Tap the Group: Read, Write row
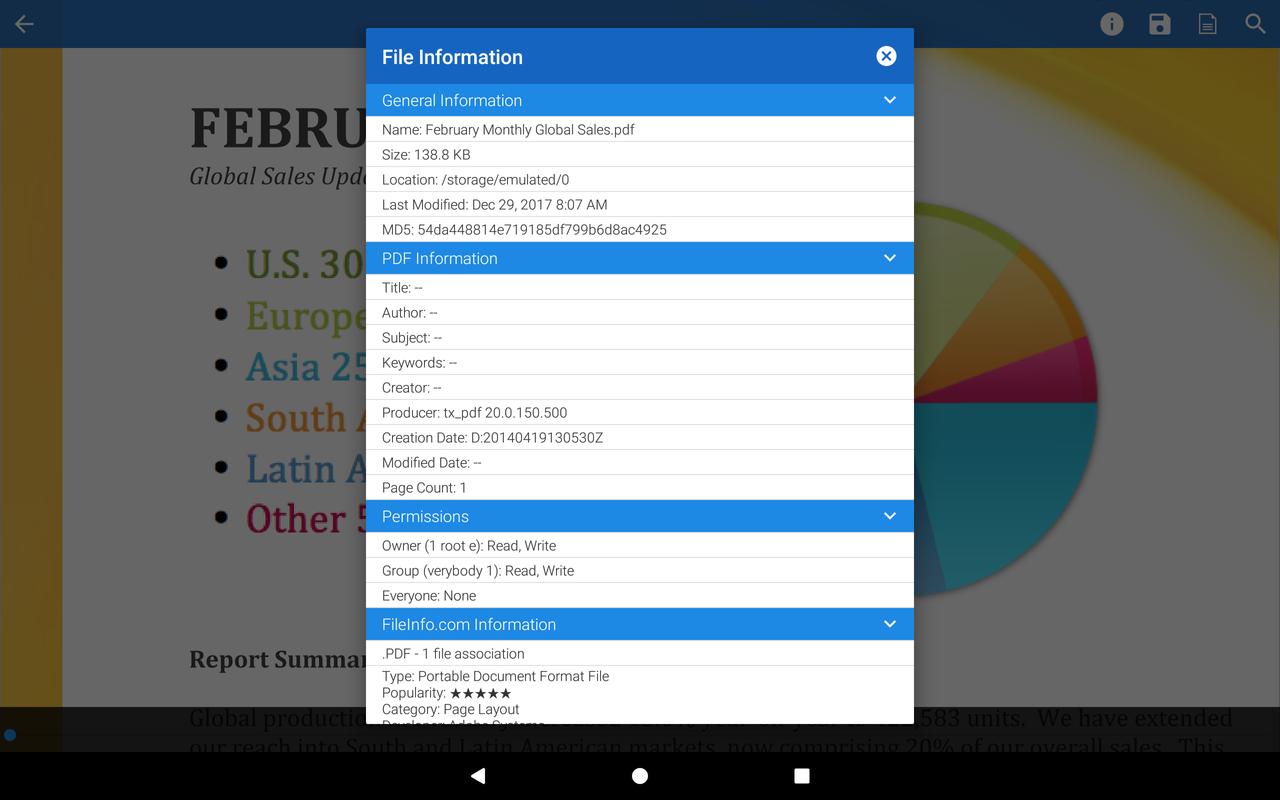This screenshot has width=1280, height=800. (640, 570)
